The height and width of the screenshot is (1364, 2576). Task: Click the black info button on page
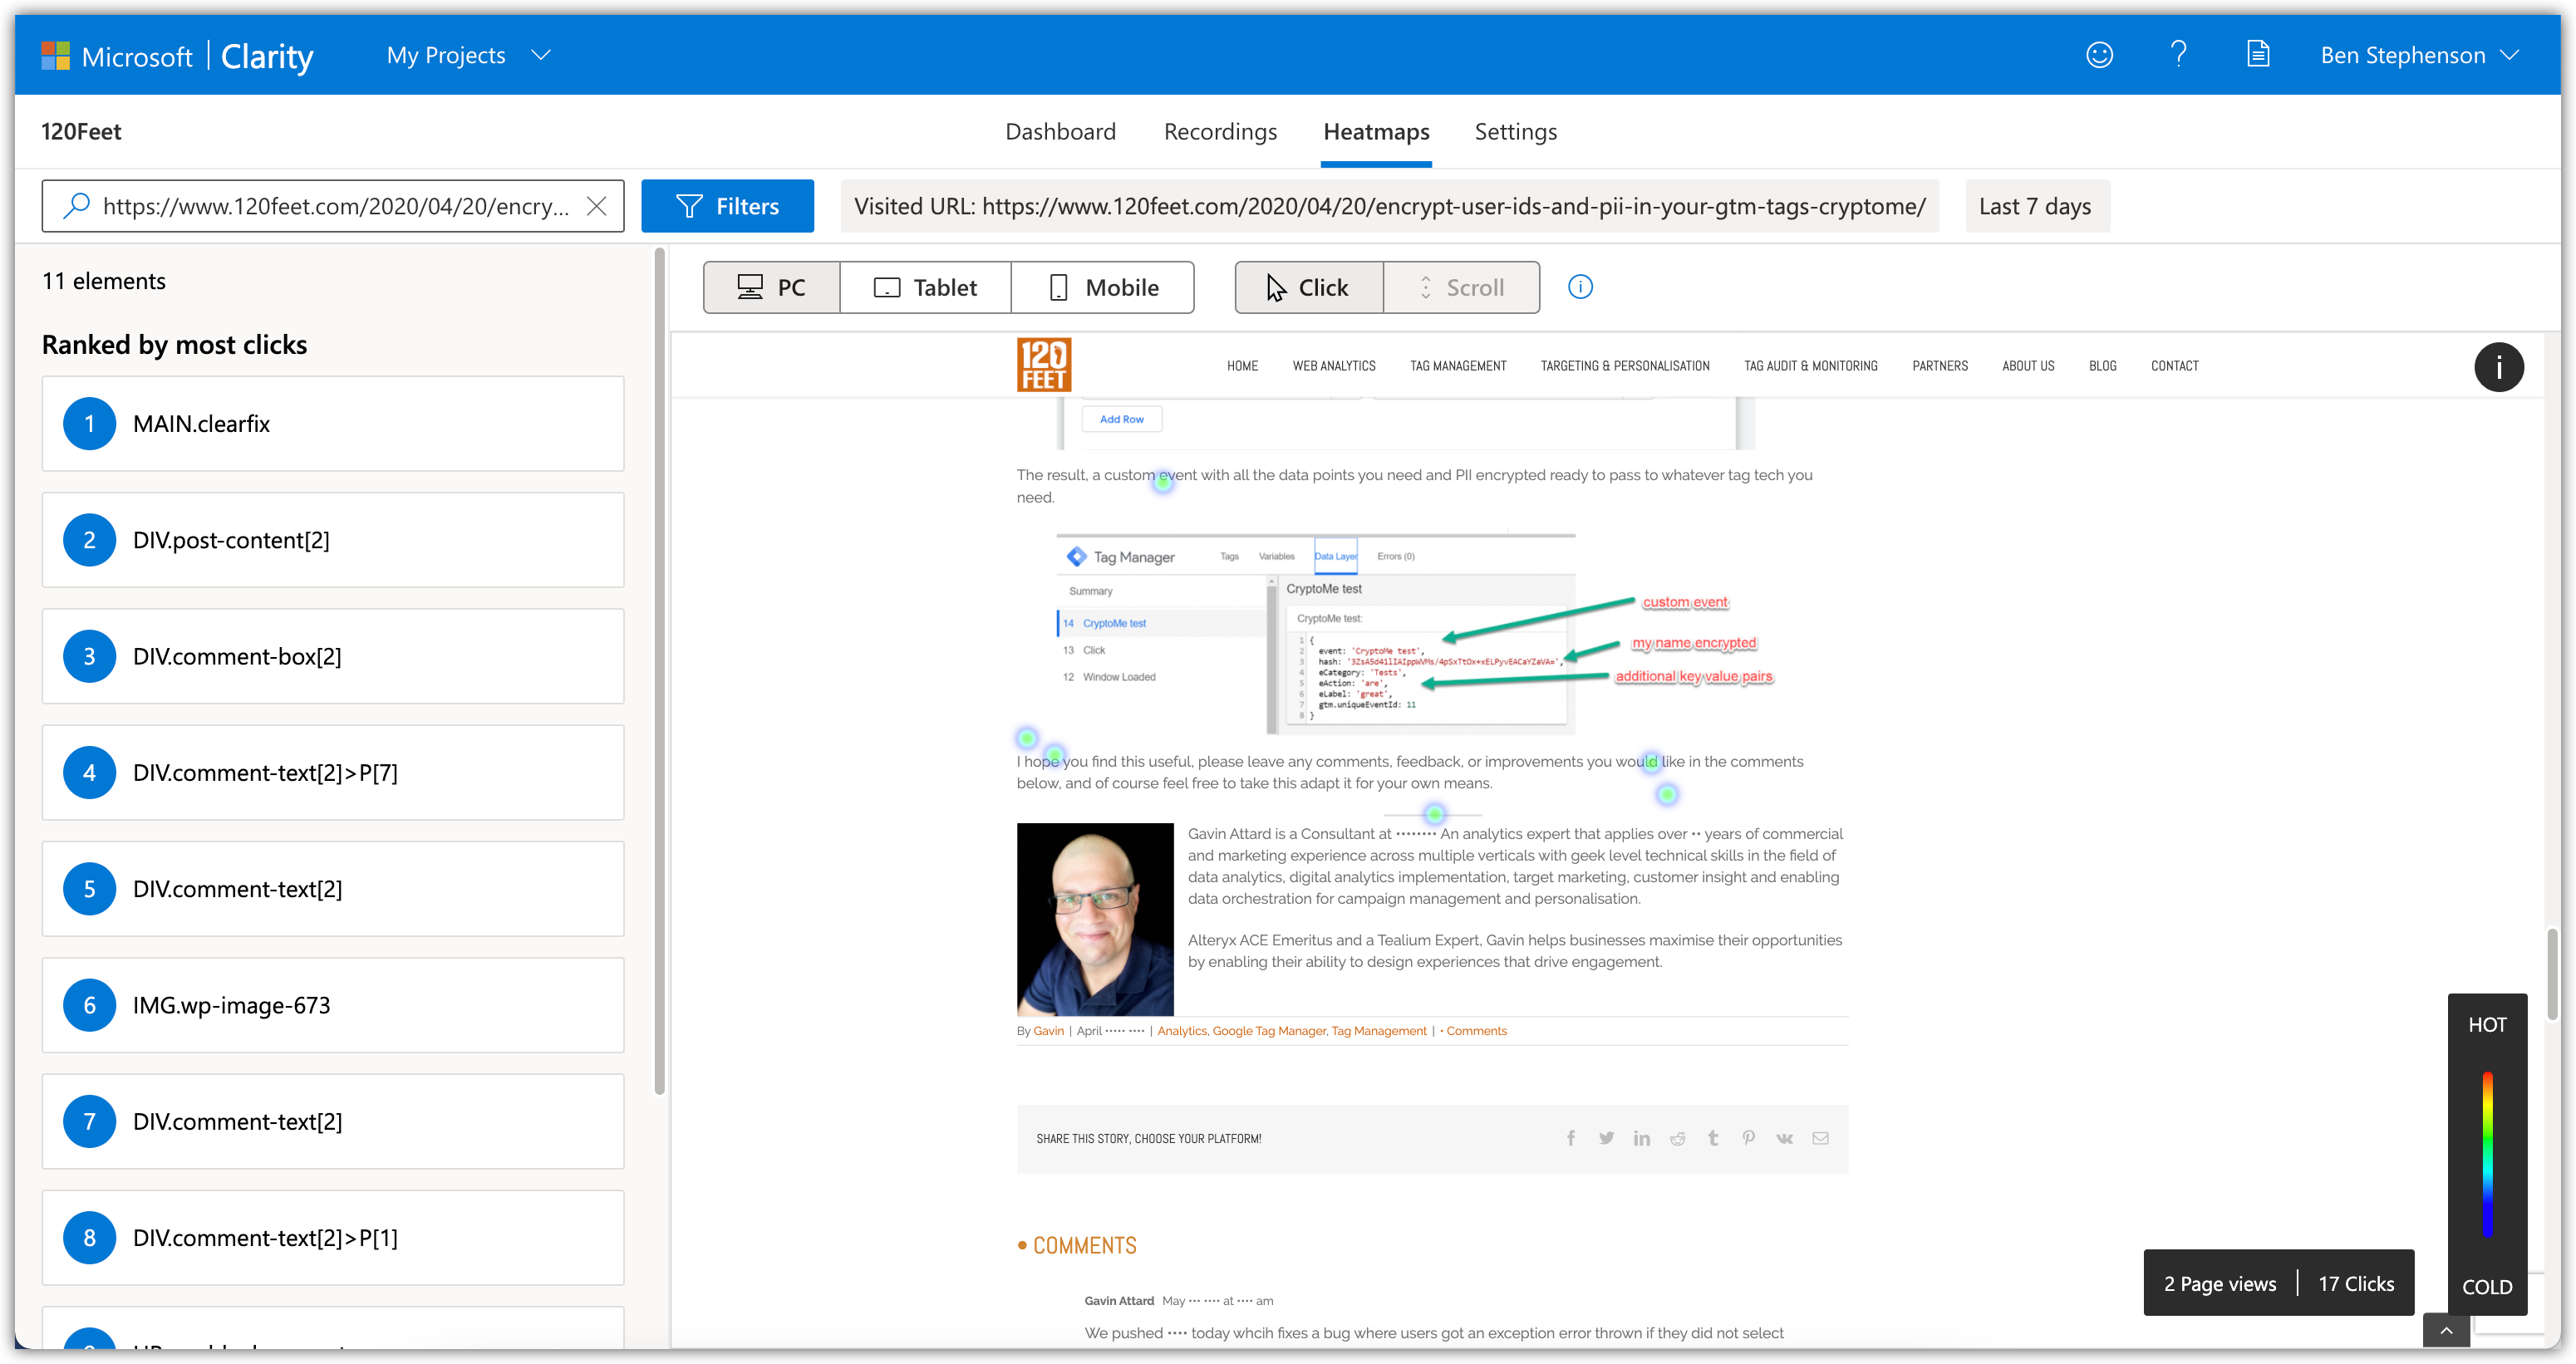pos(2498,367)
